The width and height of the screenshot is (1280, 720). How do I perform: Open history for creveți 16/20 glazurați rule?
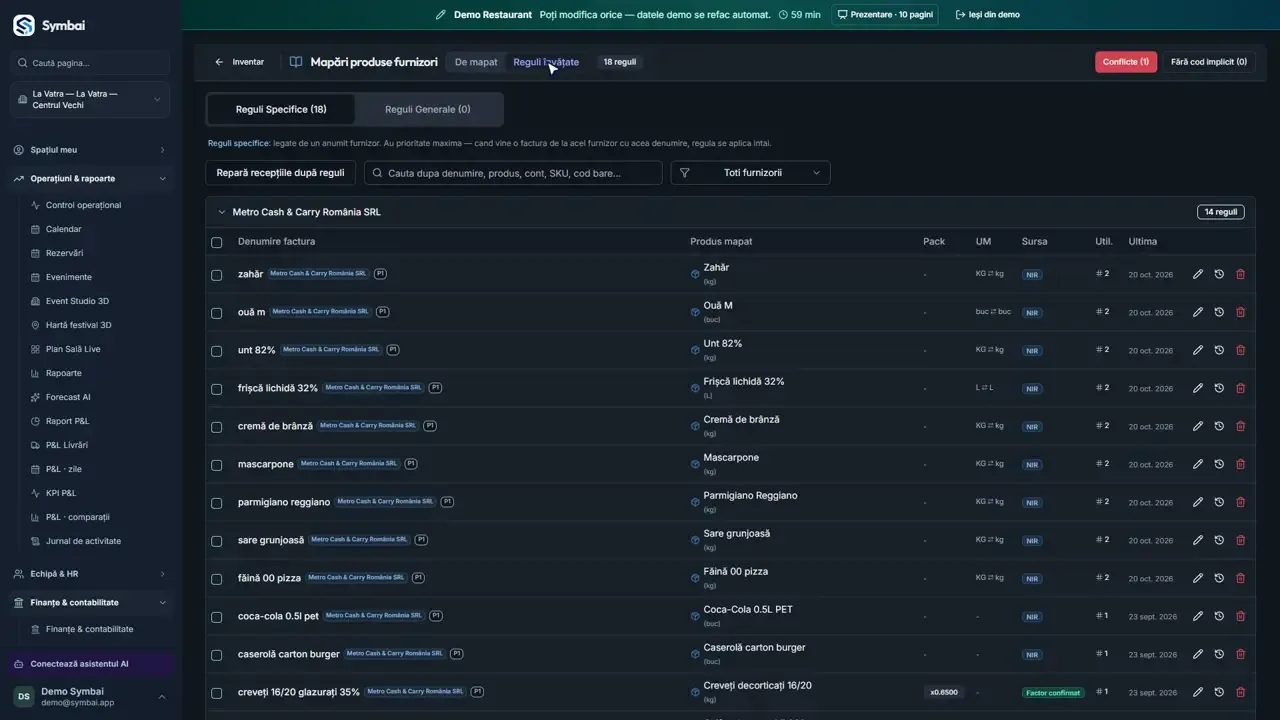pos(1219,692)
